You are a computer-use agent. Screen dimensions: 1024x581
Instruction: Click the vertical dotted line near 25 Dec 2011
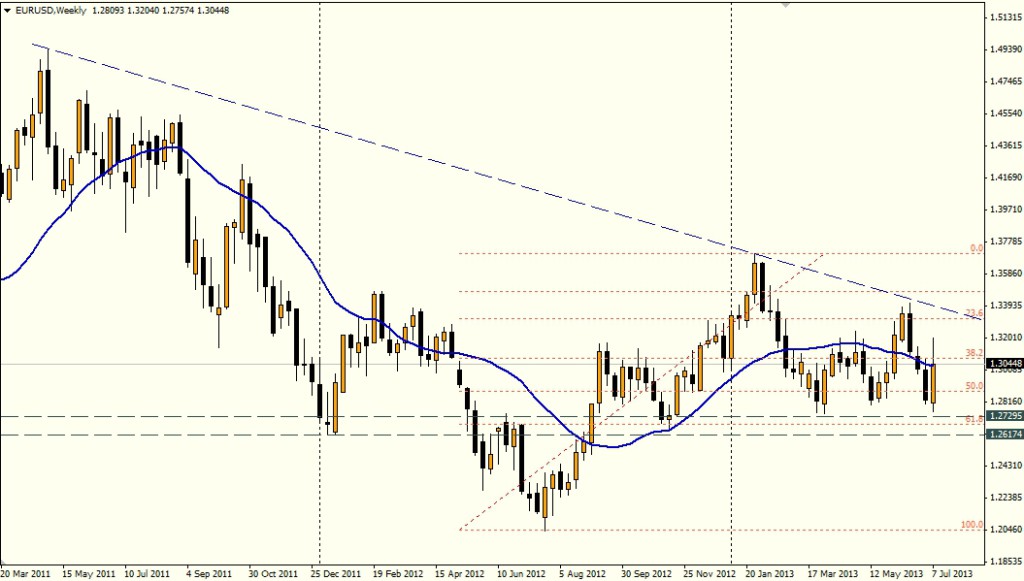coord(319,200)
